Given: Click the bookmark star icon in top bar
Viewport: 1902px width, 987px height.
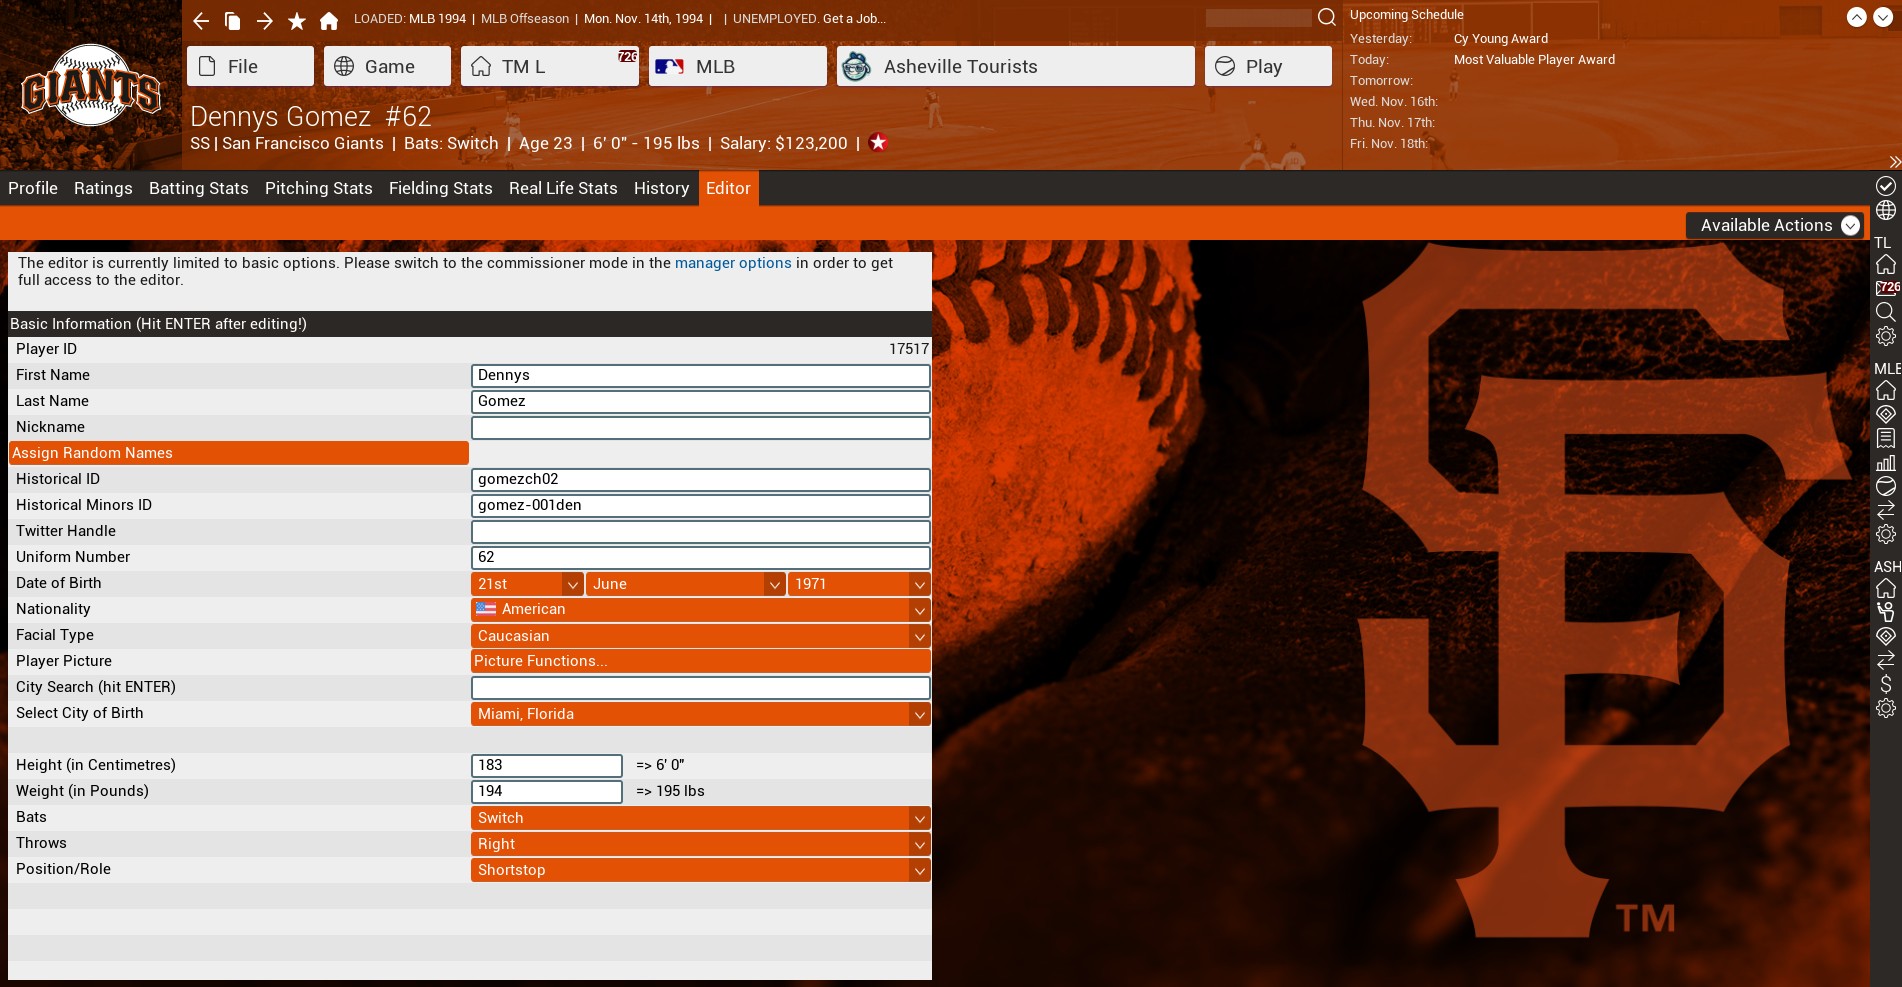Looking at the screenshot, I should click(297, 20).
